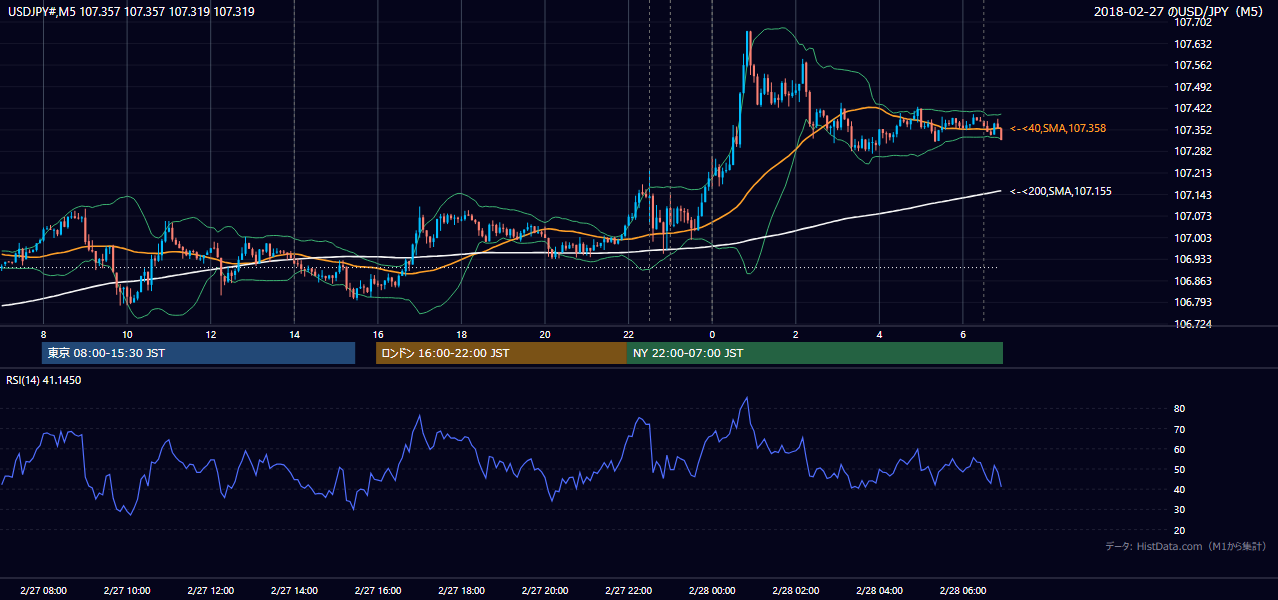
Task: Click hour tick 16 under the price chart
Action: pos(377,334)
